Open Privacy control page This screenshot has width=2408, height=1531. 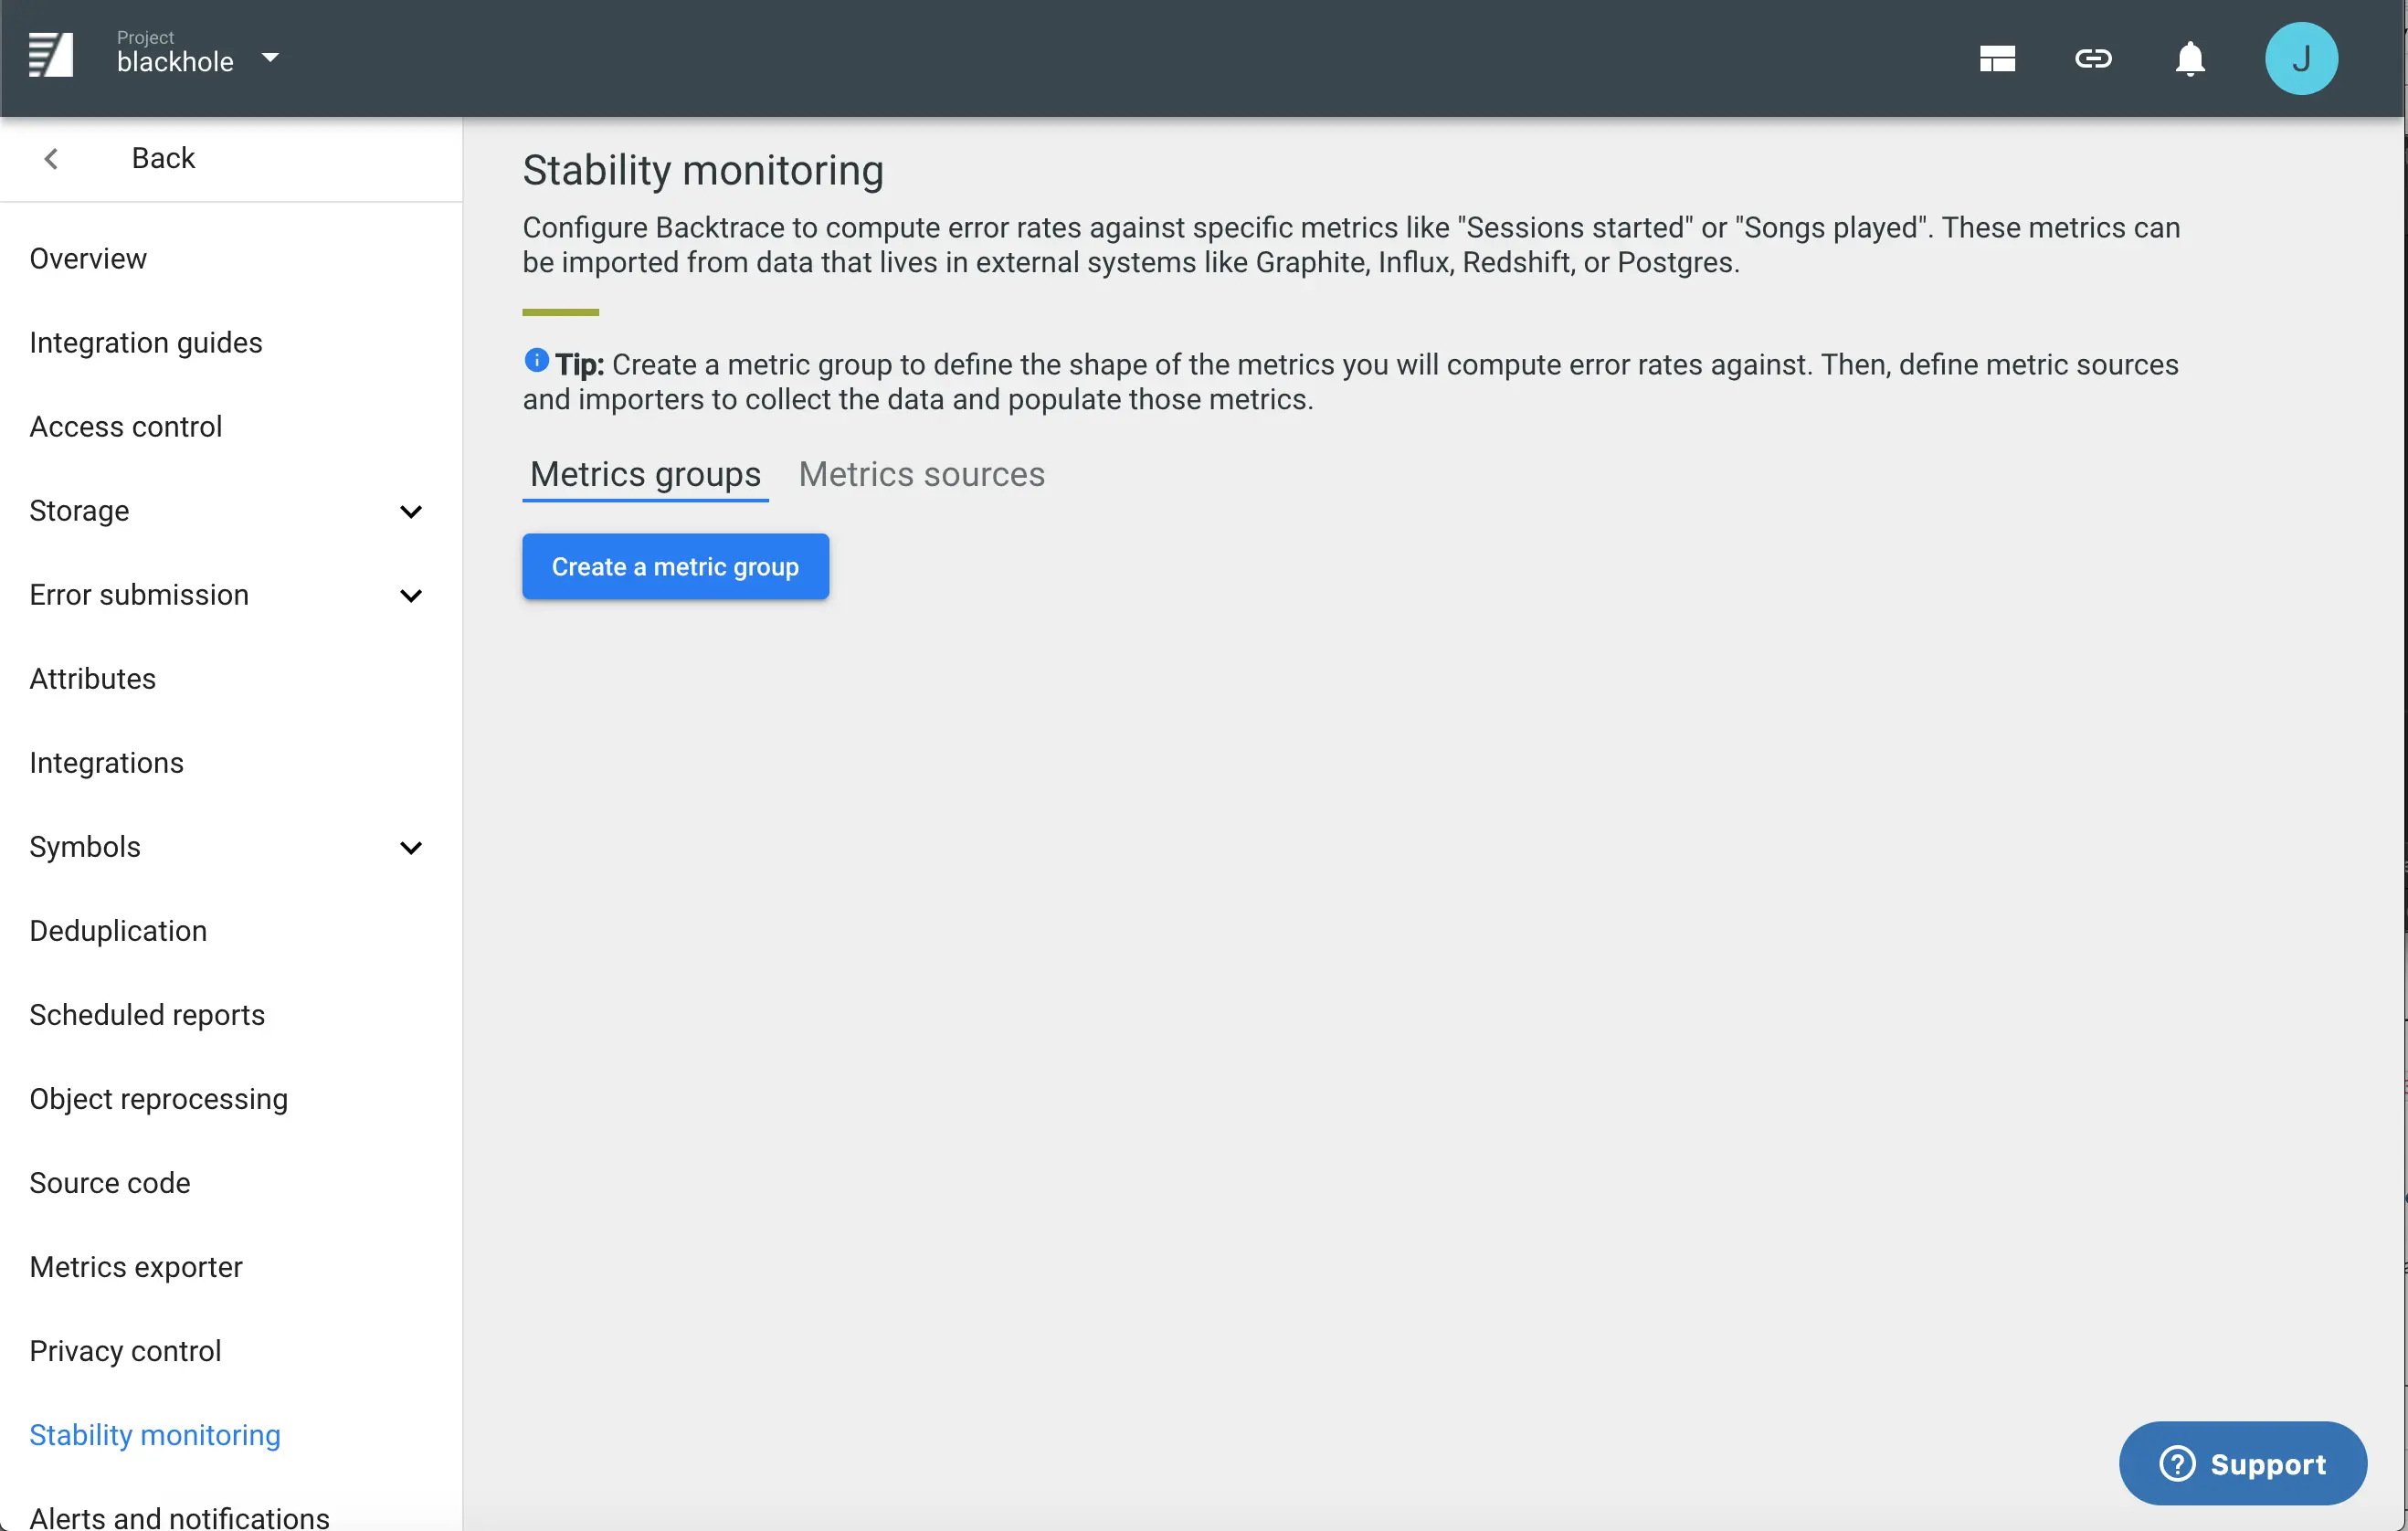click(x=125, y=1350)
